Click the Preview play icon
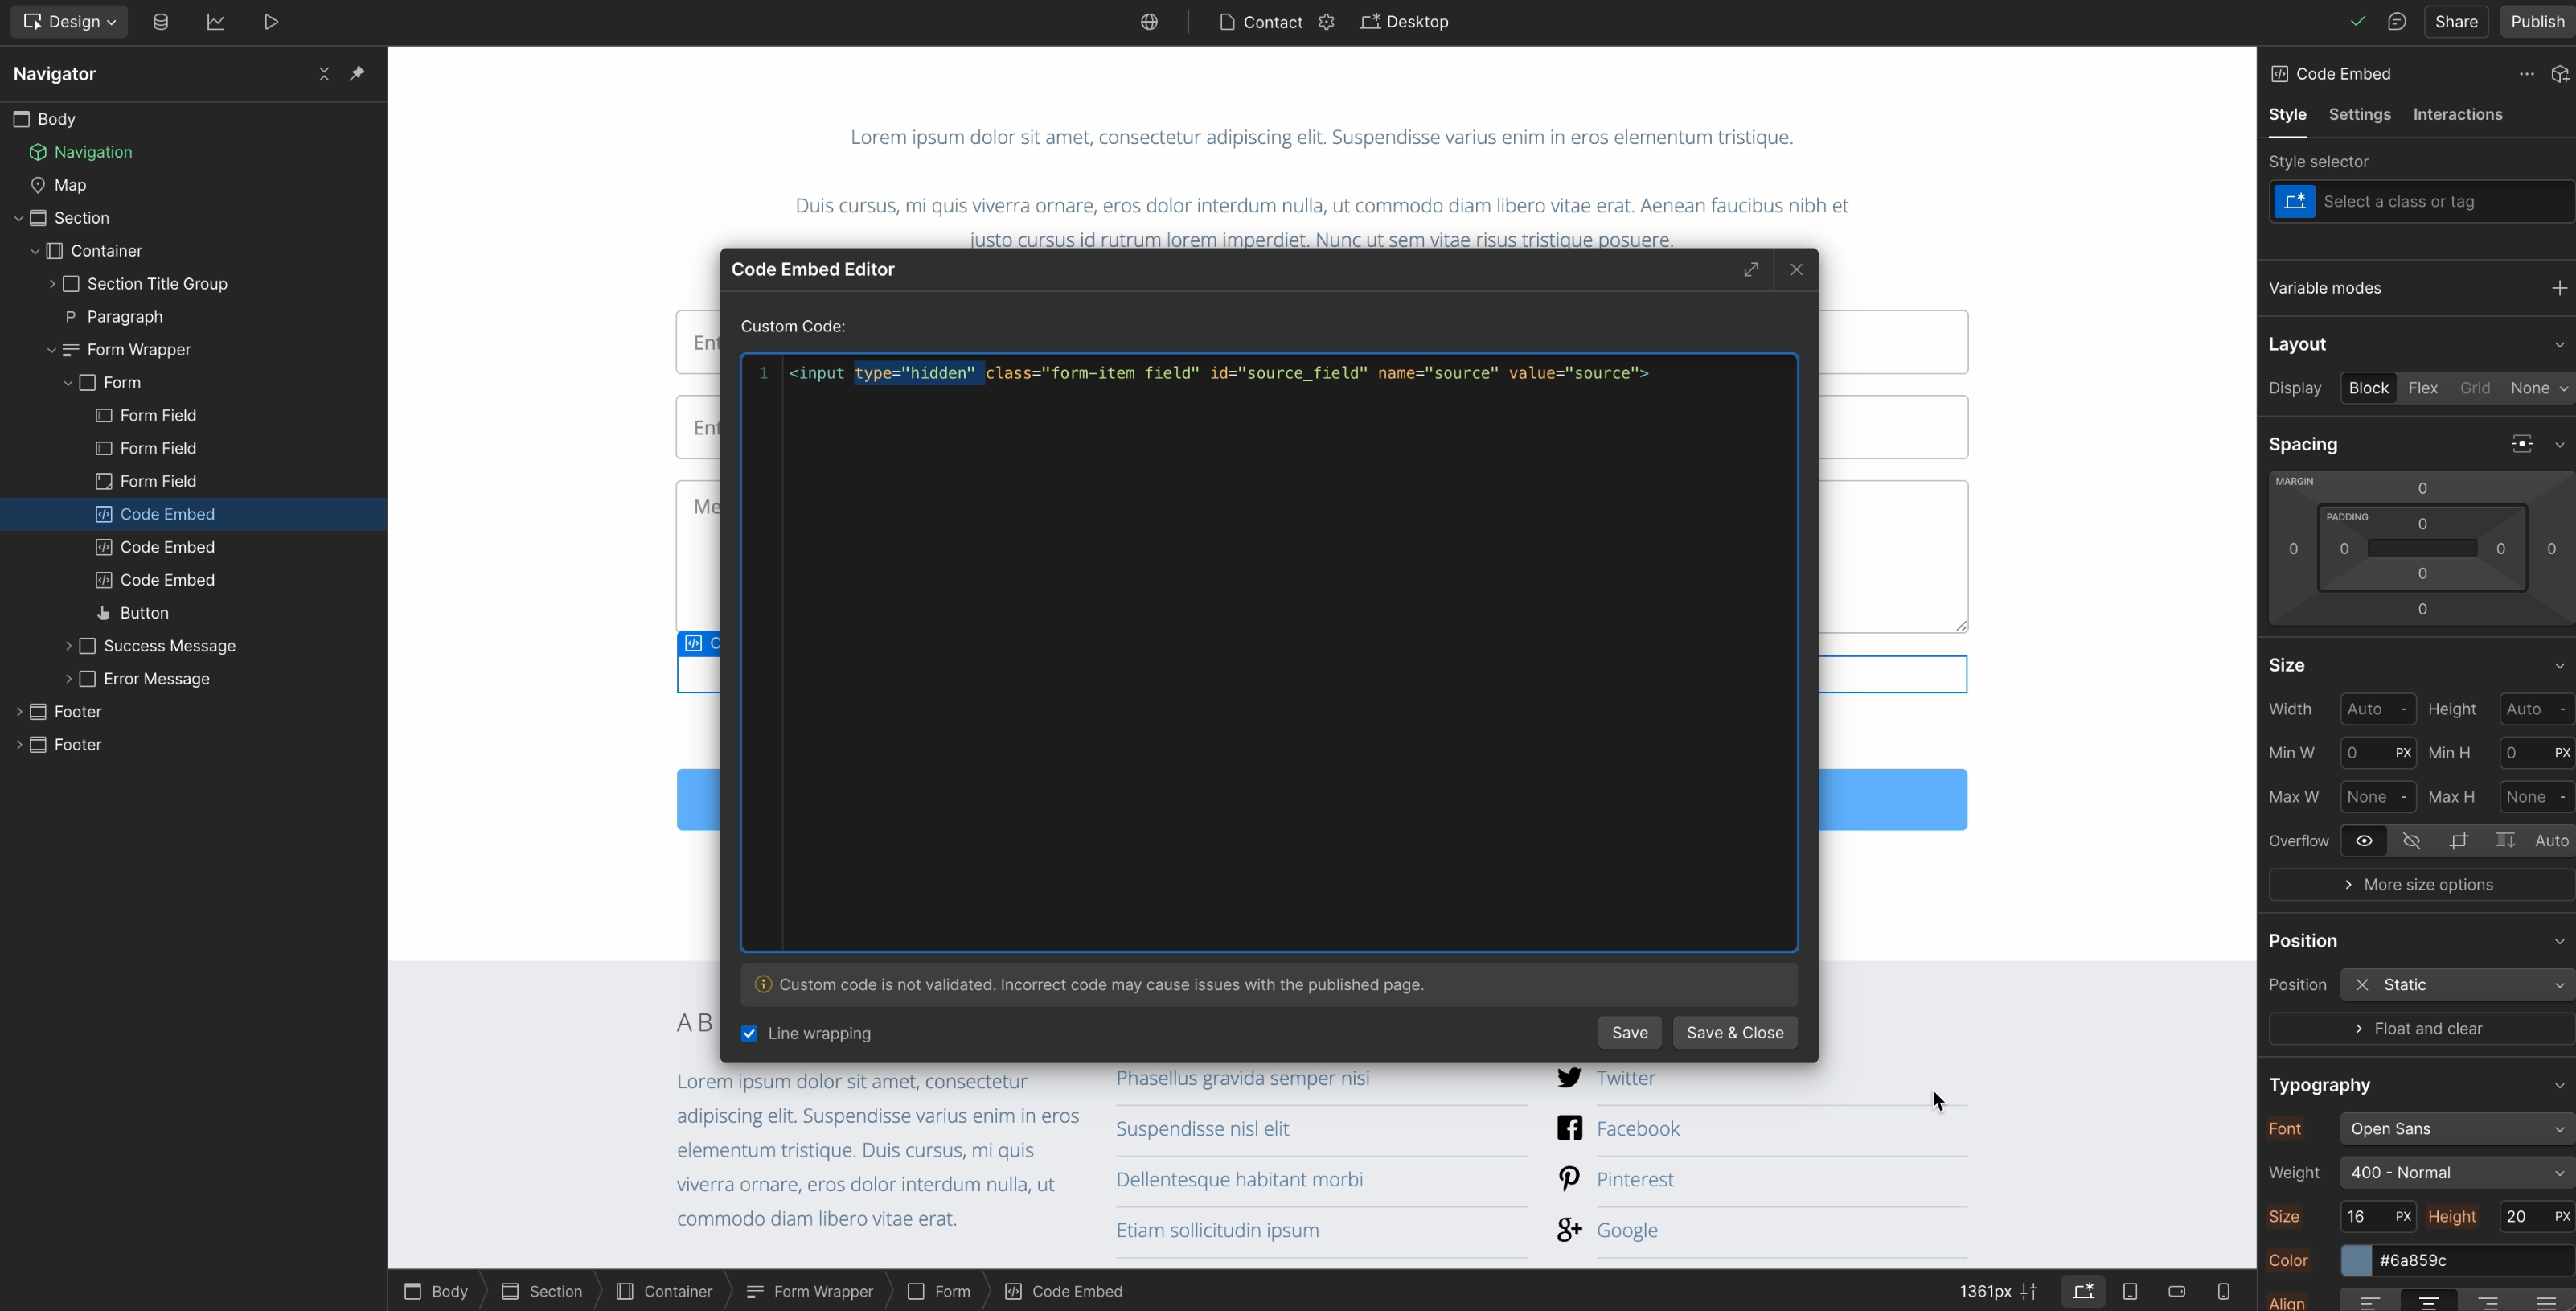Viewport: 2576px width, 1311px height. (x=271, y=21)
